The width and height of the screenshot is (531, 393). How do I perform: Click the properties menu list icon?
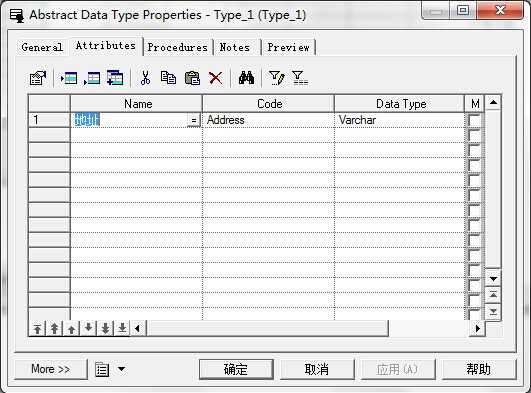click(102, 369)
